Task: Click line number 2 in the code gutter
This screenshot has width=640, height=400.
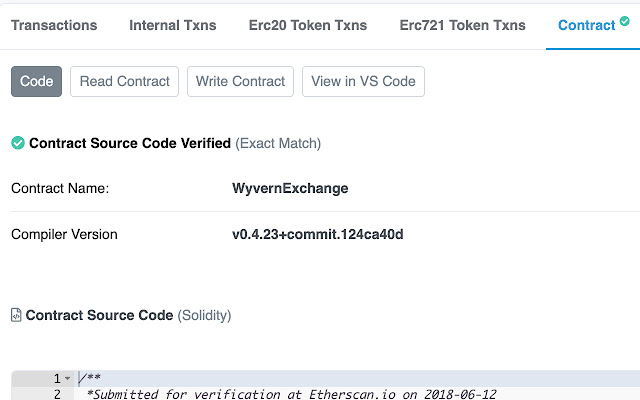Action: (56, 394)
